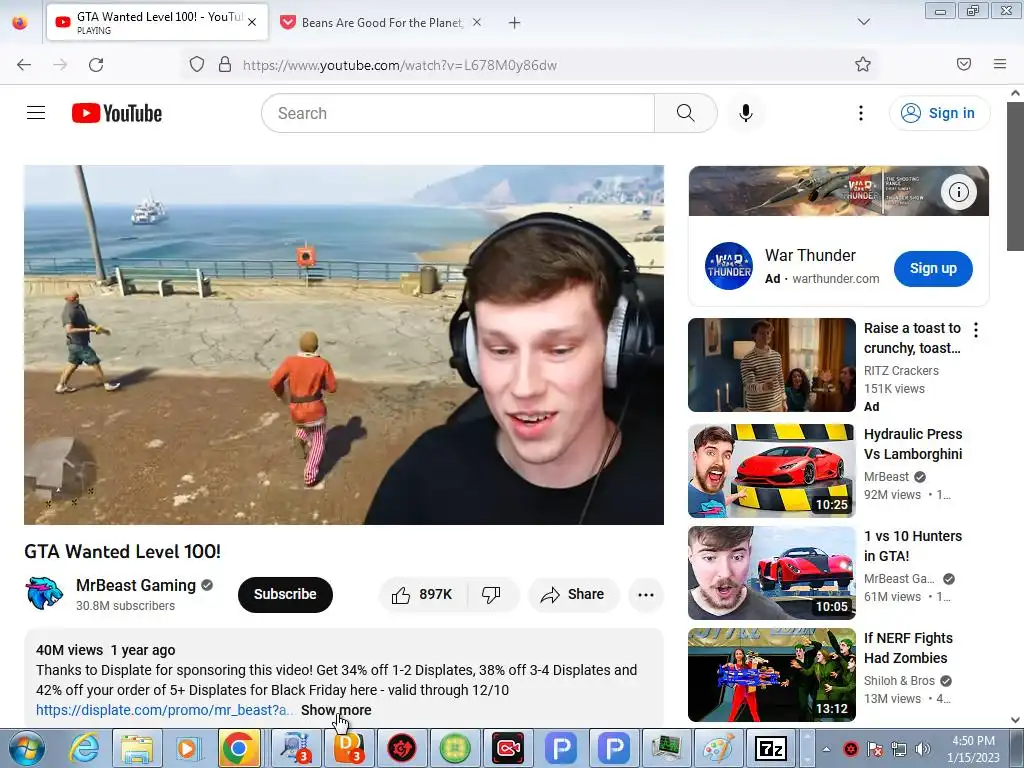Click warthunder.com ad link
This screenshot has height=768, width=1024.
[835, 279]
